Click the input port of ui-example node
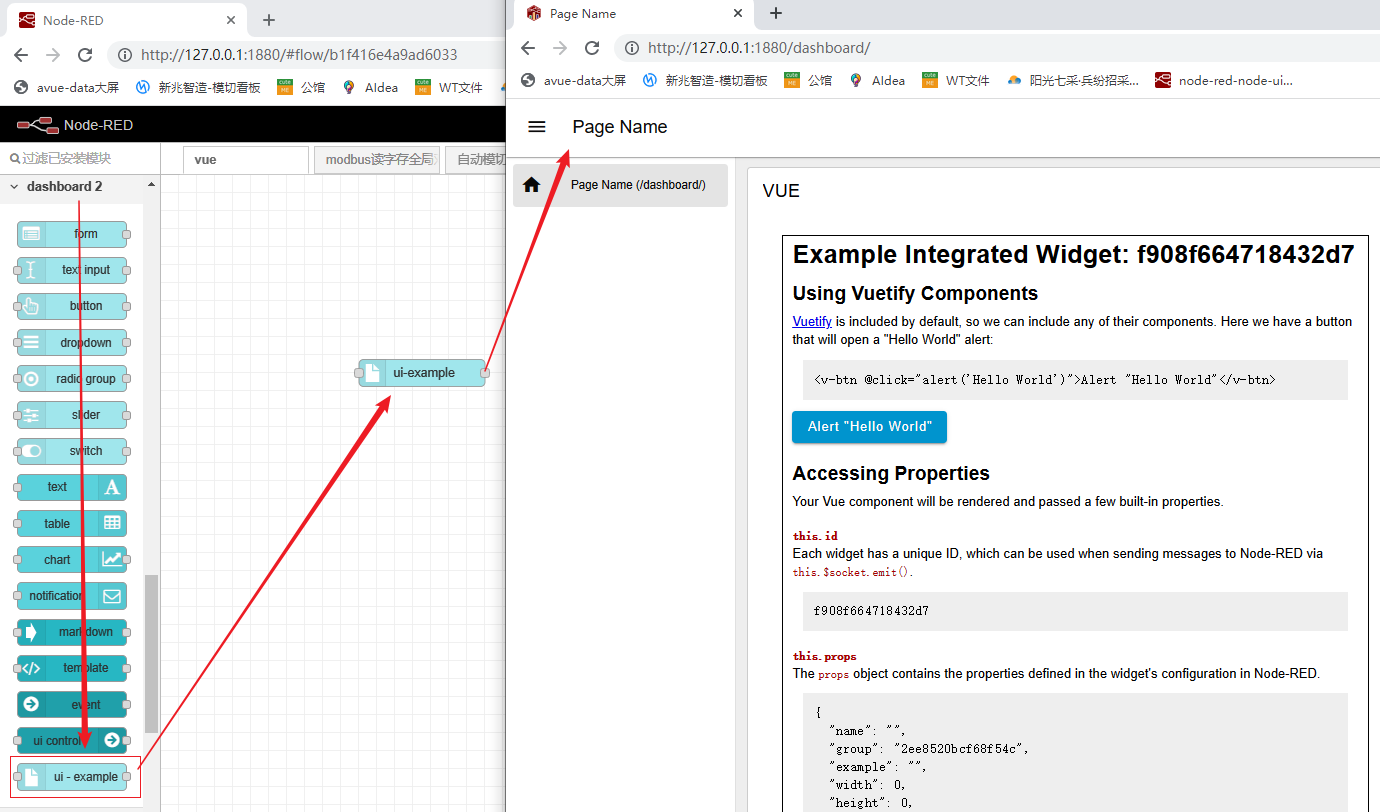Viewport: 1380px width, 812px height. (360, 373)
